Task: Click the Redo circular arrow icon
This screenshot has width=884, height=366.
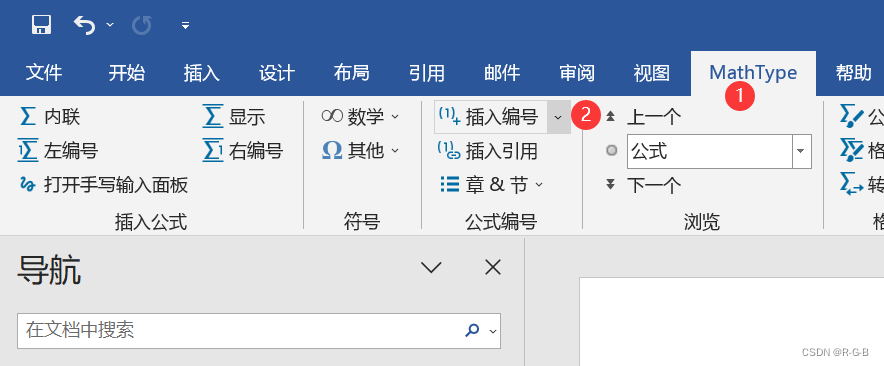Action: click(x=142, y=25)
